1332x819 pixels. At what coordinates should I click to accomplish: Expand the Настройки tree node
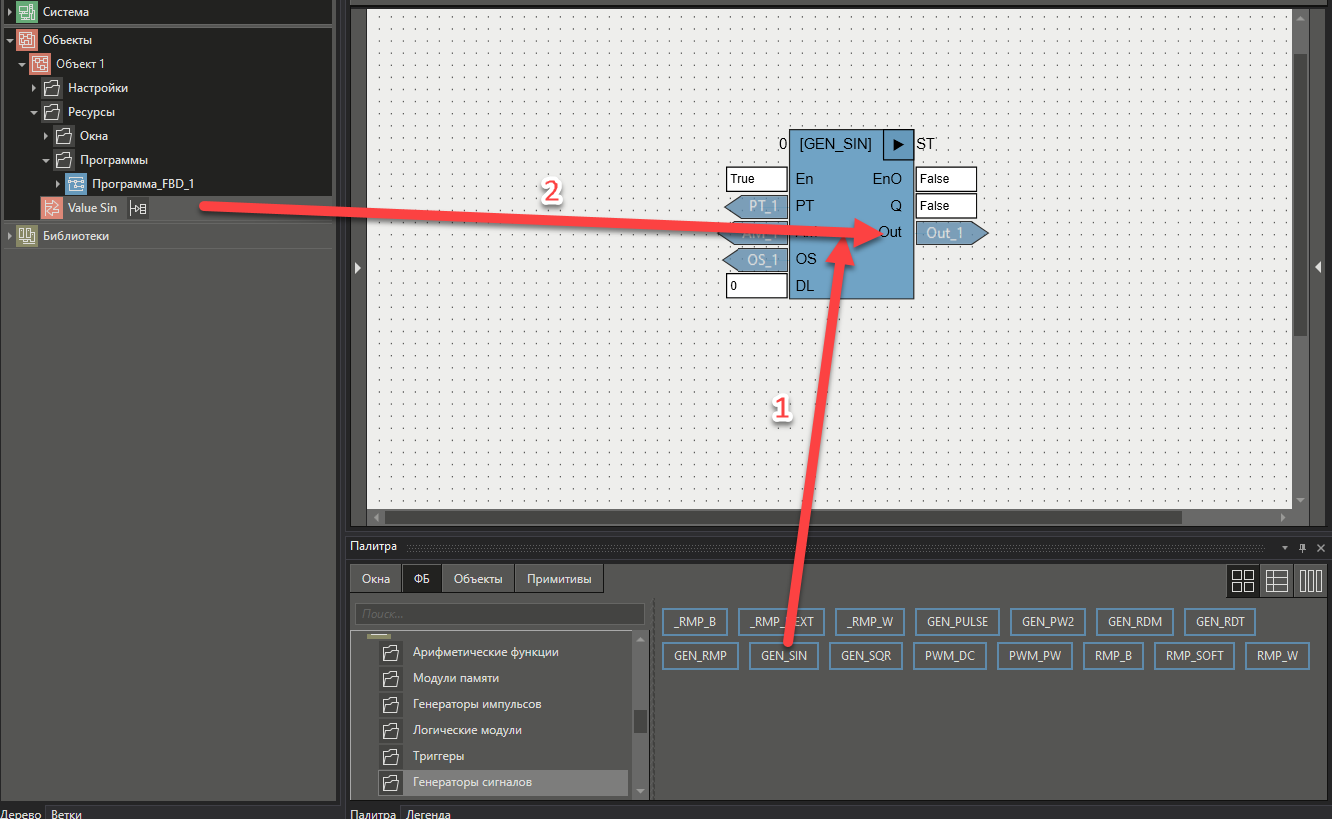point(36,87)
